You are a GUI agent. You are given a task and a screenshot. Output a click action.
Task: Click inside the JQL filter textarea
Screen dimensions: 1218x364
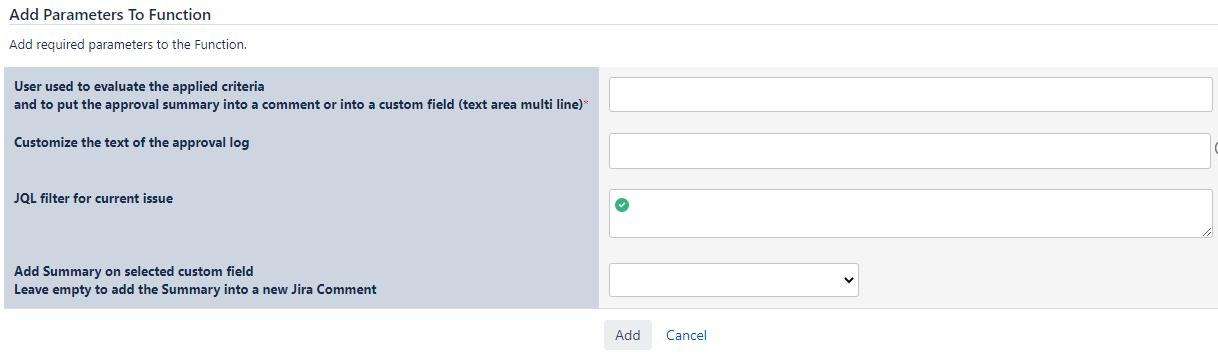[911, 214]
